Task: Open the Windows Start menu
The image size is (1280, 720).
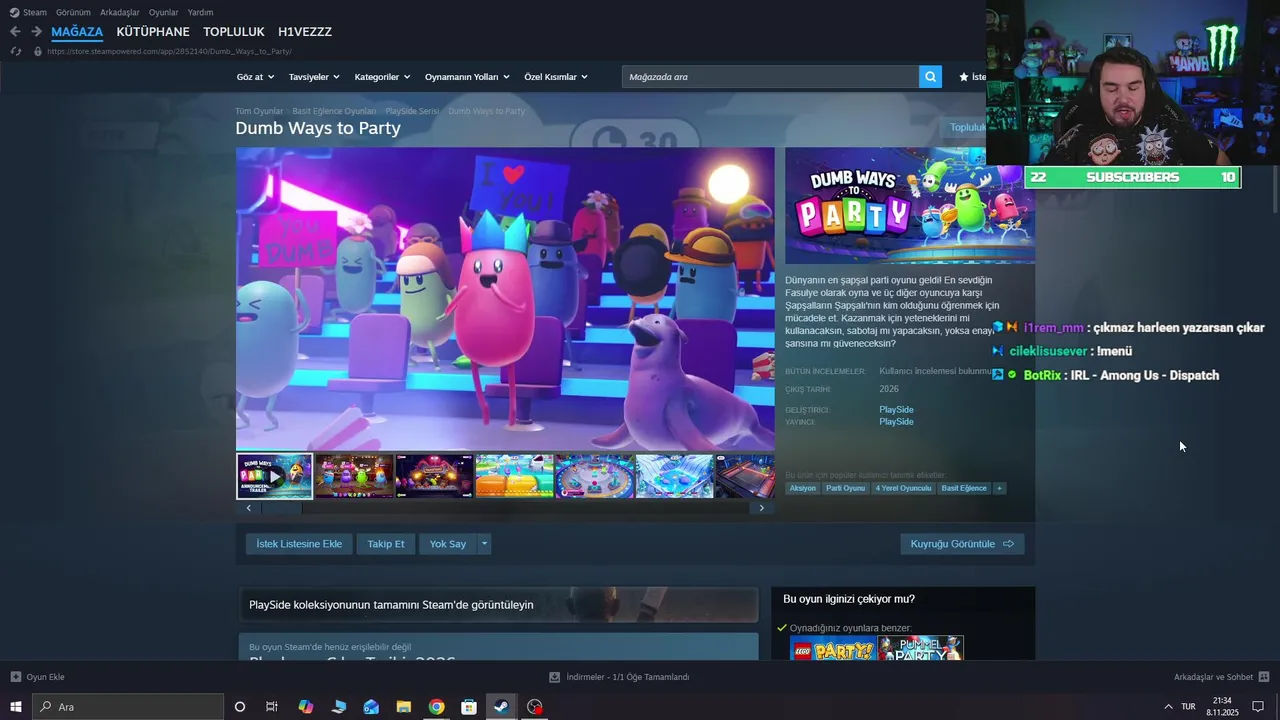Action: click(15, 707)
